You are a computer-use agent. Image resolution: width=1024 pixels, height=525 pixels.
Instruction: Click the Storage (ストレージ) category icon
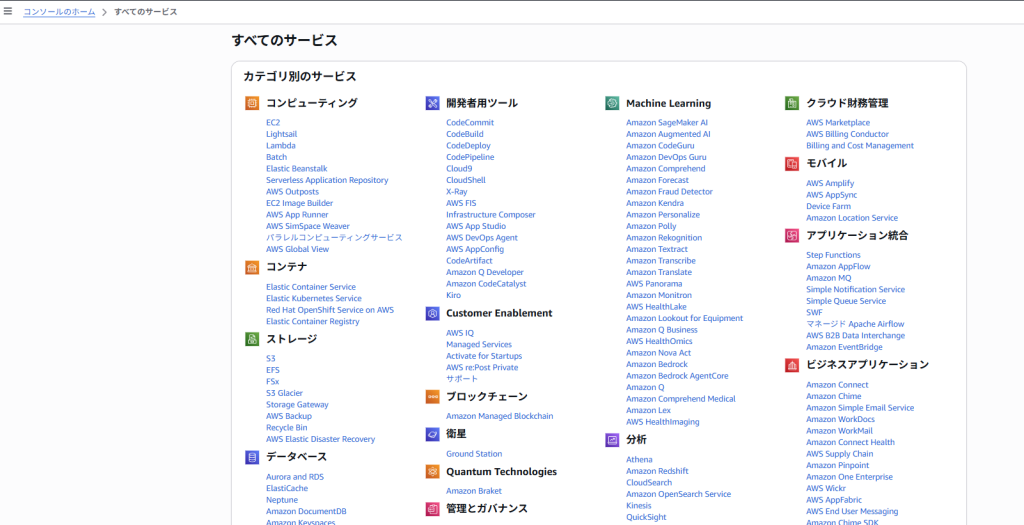tap(252, 339)
